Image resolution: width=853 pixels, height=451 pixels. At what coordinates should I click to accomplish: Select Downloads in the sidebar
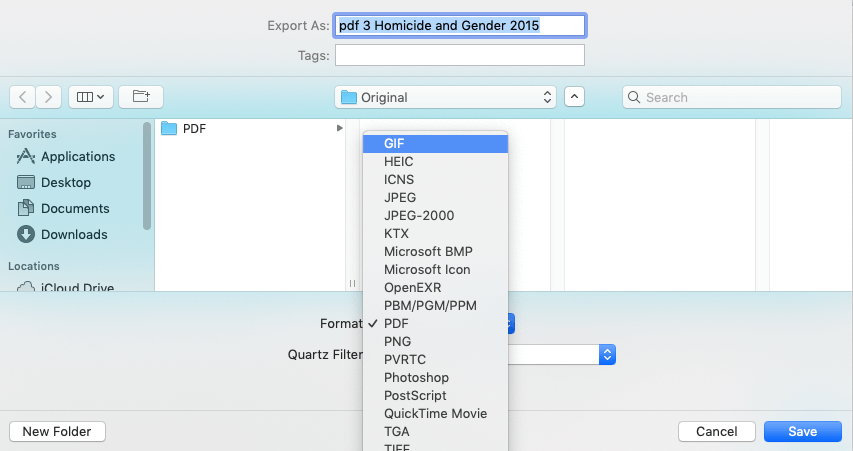click(x=73, y=235)
